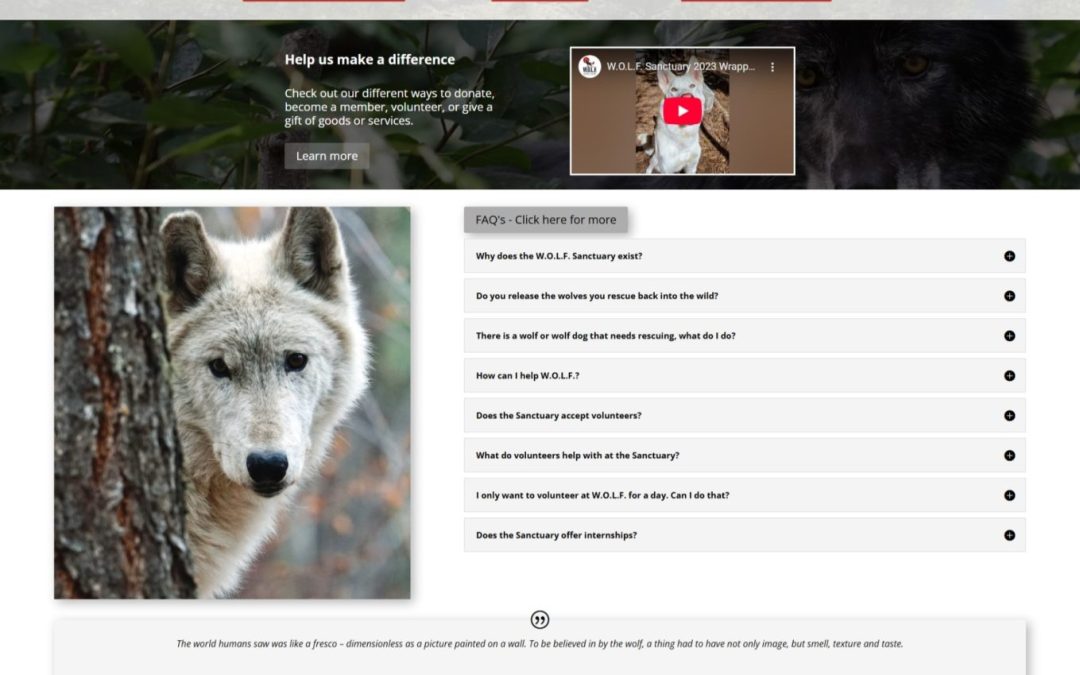
Task: Open the YouTube video more options menu
Action: [772, 67]
